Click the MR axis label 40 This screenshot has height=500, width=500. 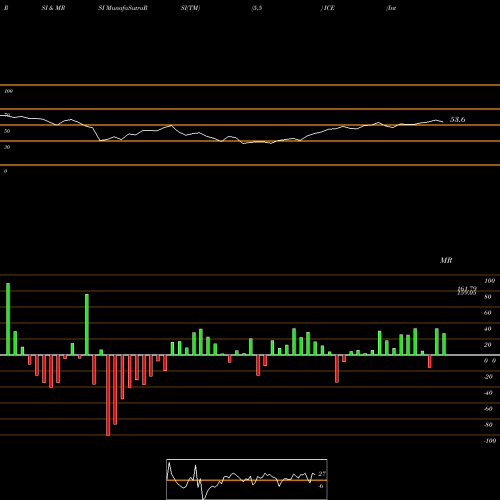[488, 329]
